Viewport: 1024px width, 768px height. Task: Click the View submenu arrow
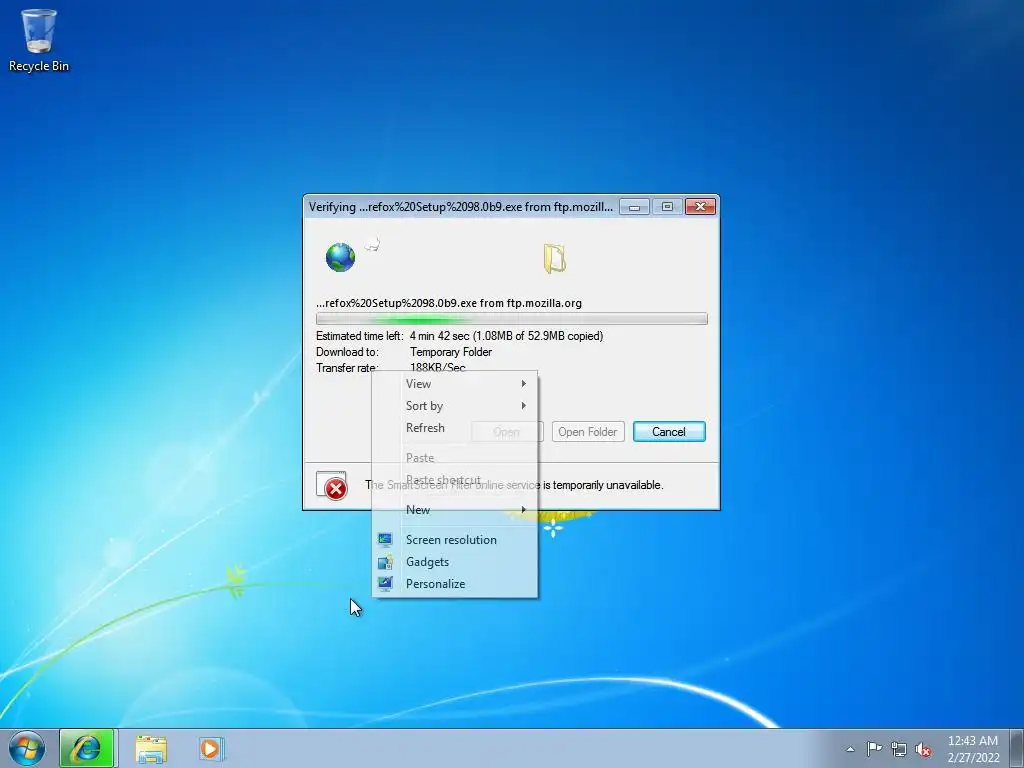524,384
